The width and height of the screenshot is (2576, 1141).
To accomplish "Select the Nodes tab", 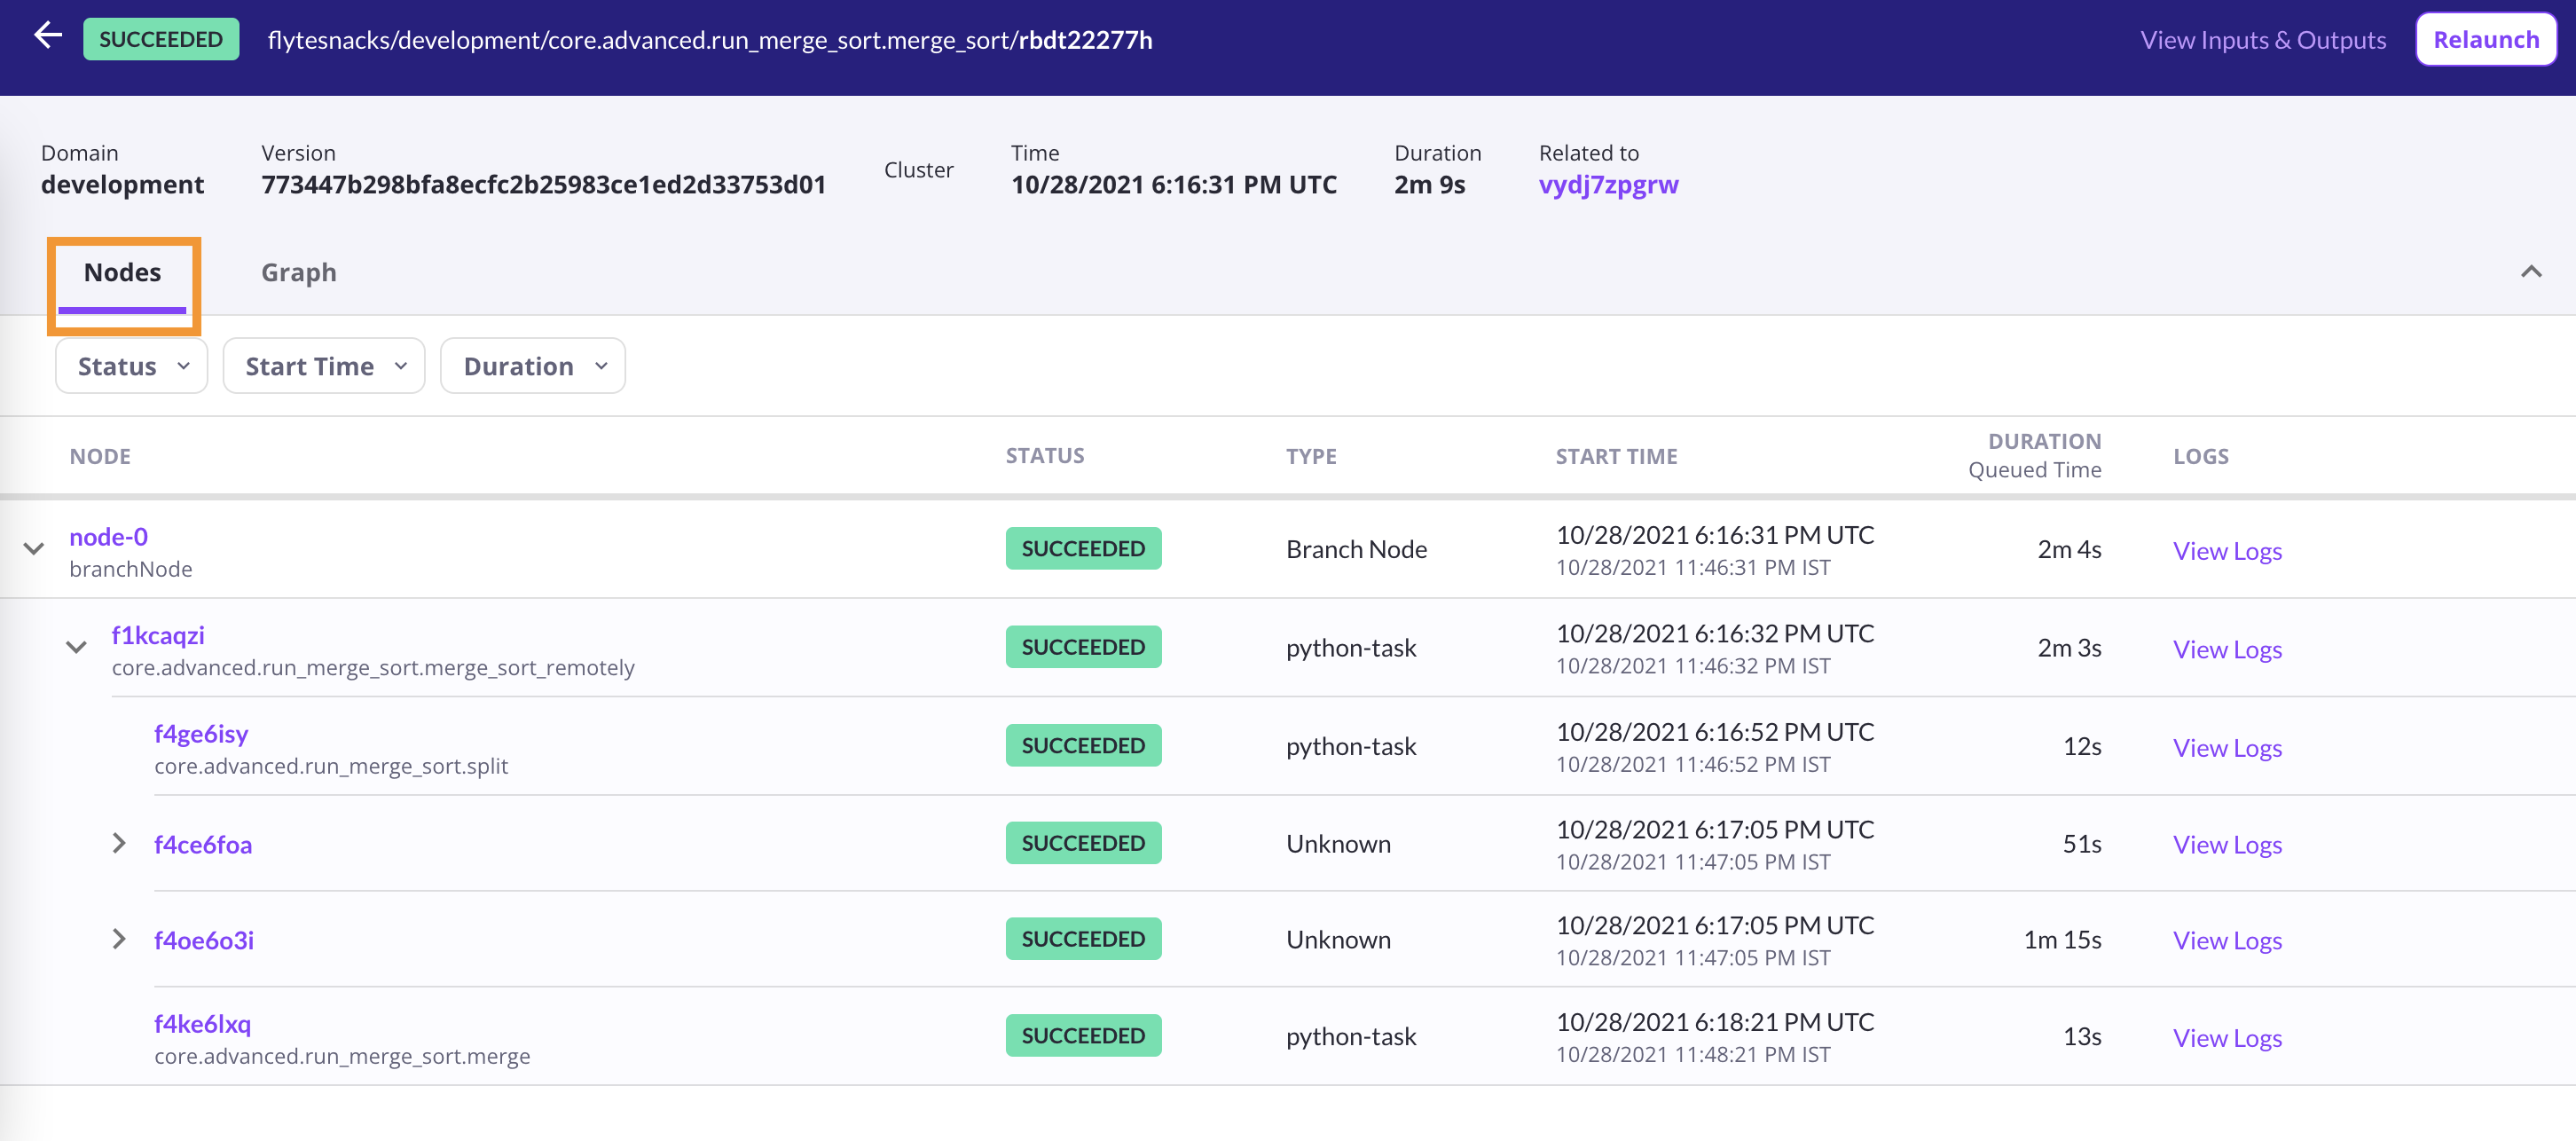I will tap(122, 272).
